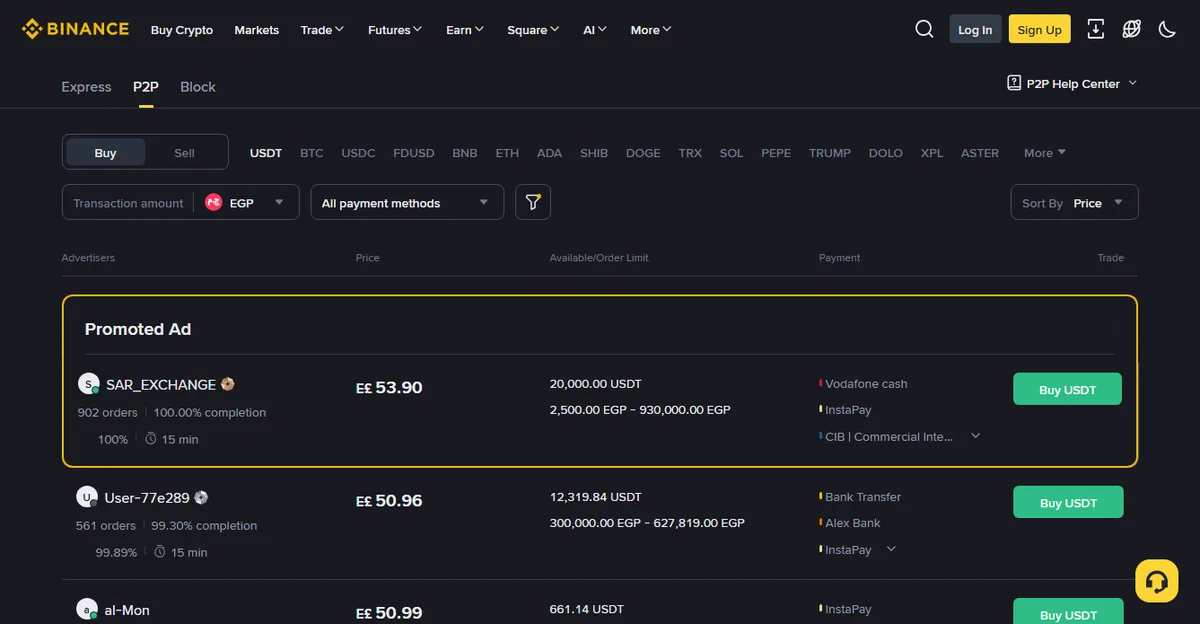Click Alex Bank payment label

853,523
